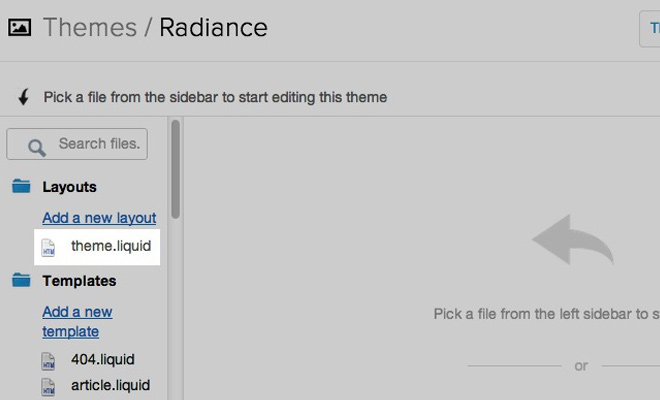660x400 pixels.
Task: Collapse the Layouts folder label
Action: 69,187
